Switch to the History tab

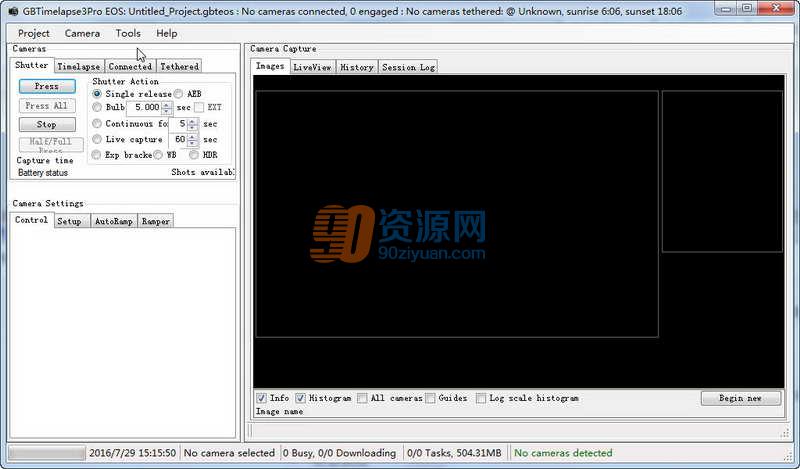357,67
